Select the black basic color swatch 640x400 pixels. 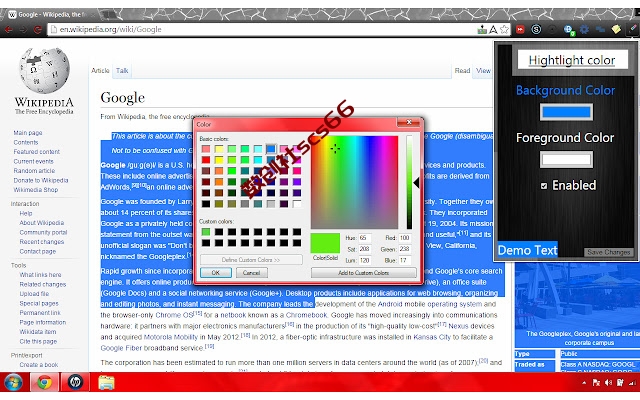(x=206, y=204)
